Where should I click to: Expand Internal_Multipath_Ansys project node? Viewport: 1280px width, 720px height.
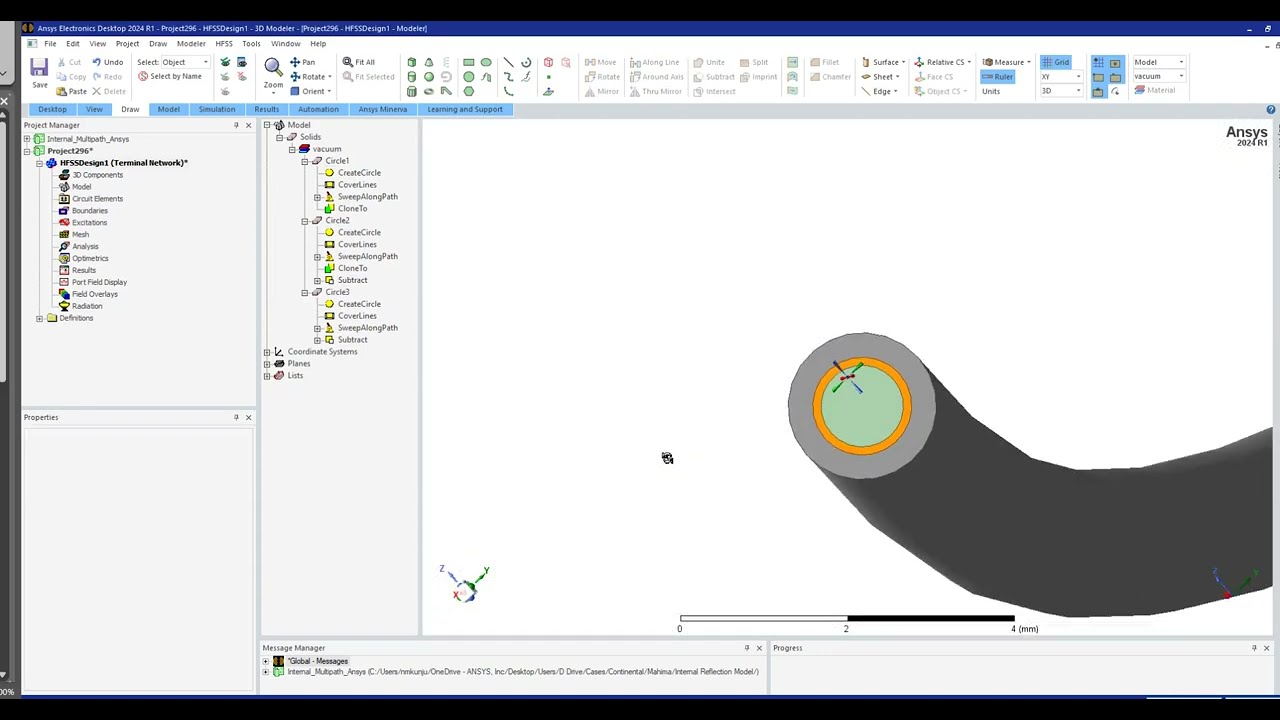[27, 139]
